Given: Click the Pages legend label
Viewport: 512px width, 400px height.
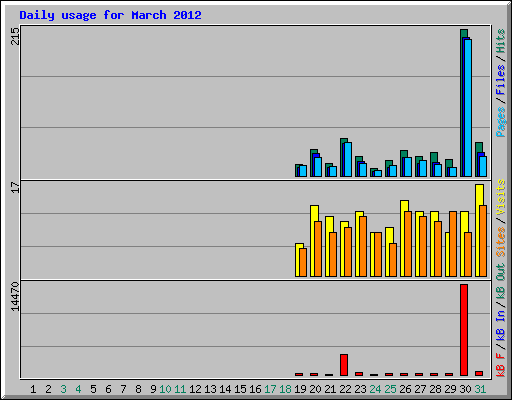Looking at the screenshot, I should click(500, 122).
